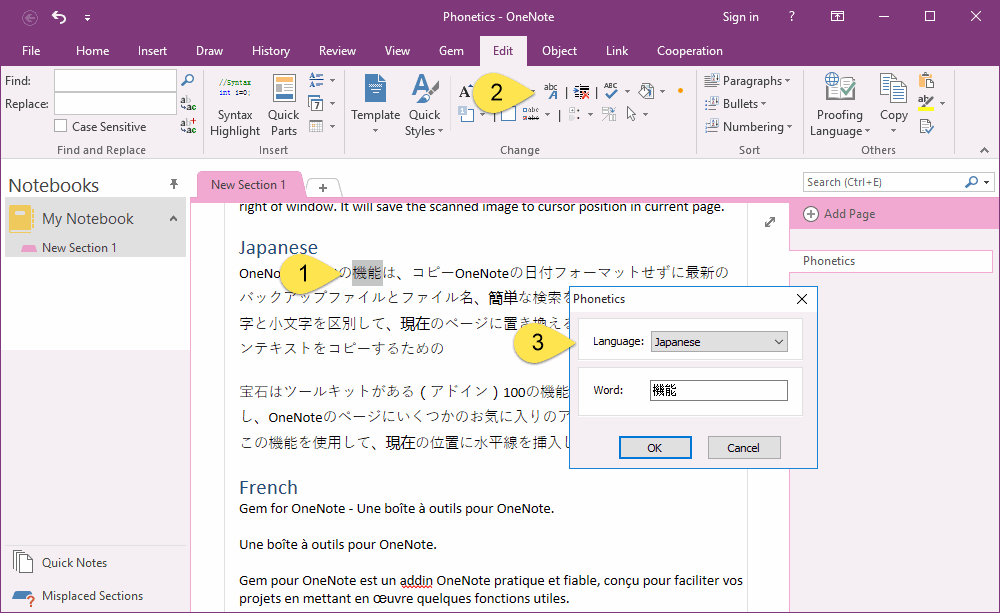This screenshot has width=1000, height=613.
Task: Click the Find text field
Action: 115,80
